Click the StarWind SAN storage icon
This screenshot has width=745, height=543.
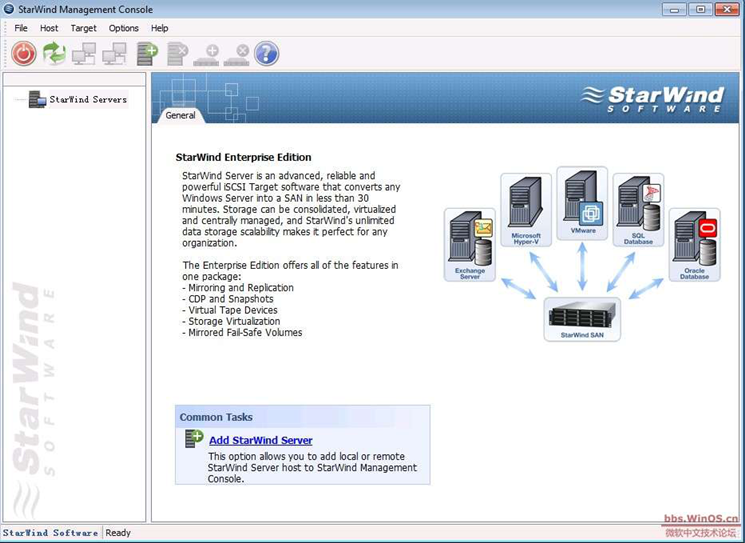point(582,319)
